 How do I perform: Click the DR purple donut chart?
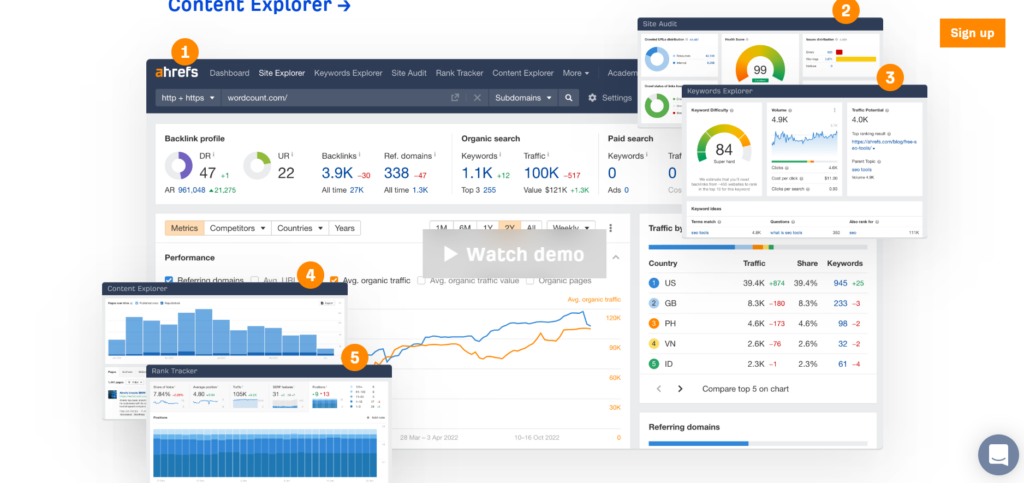(178, 166)
